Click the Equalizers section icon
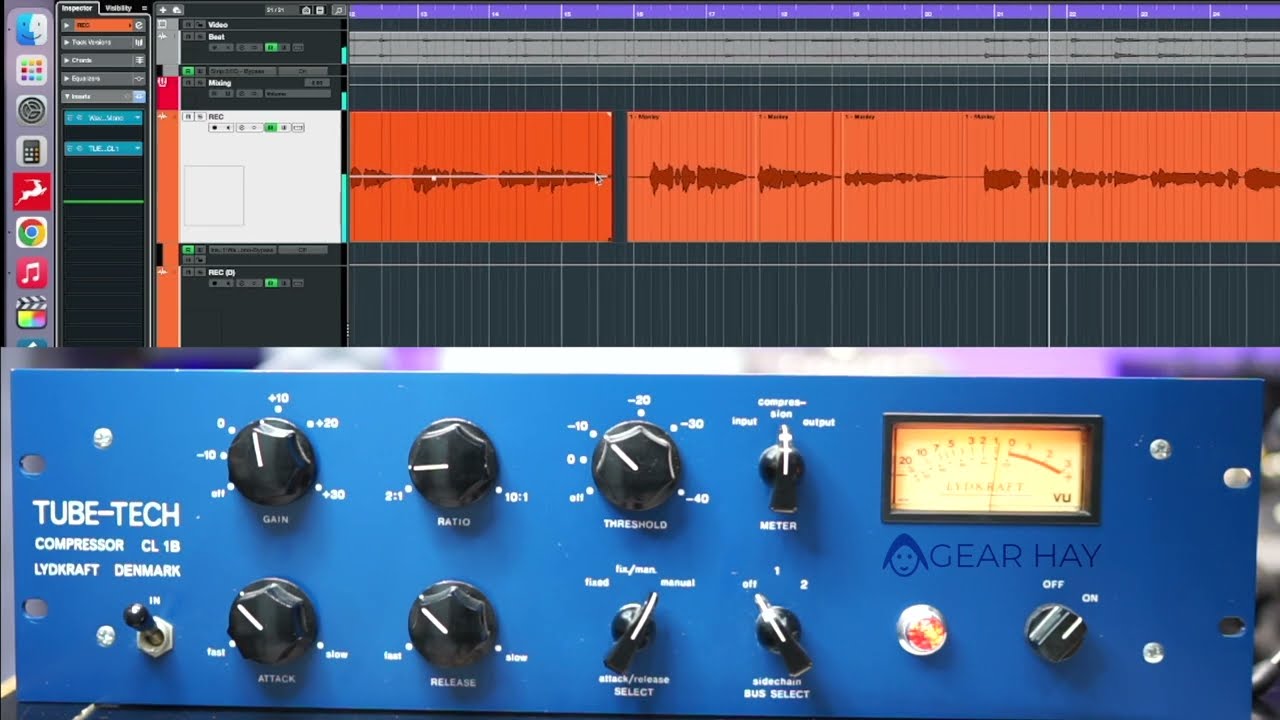The width and height of the screenshot is (1280, 720). 139,78
